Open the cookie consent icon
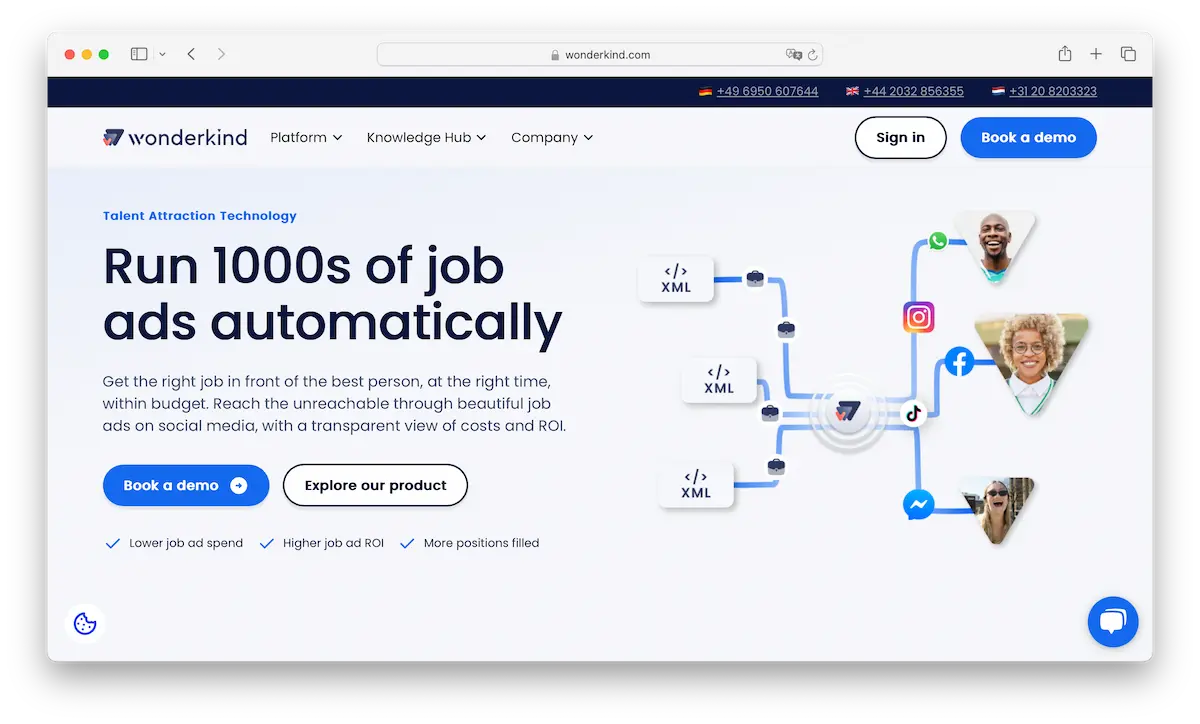 tap(85, 623)
